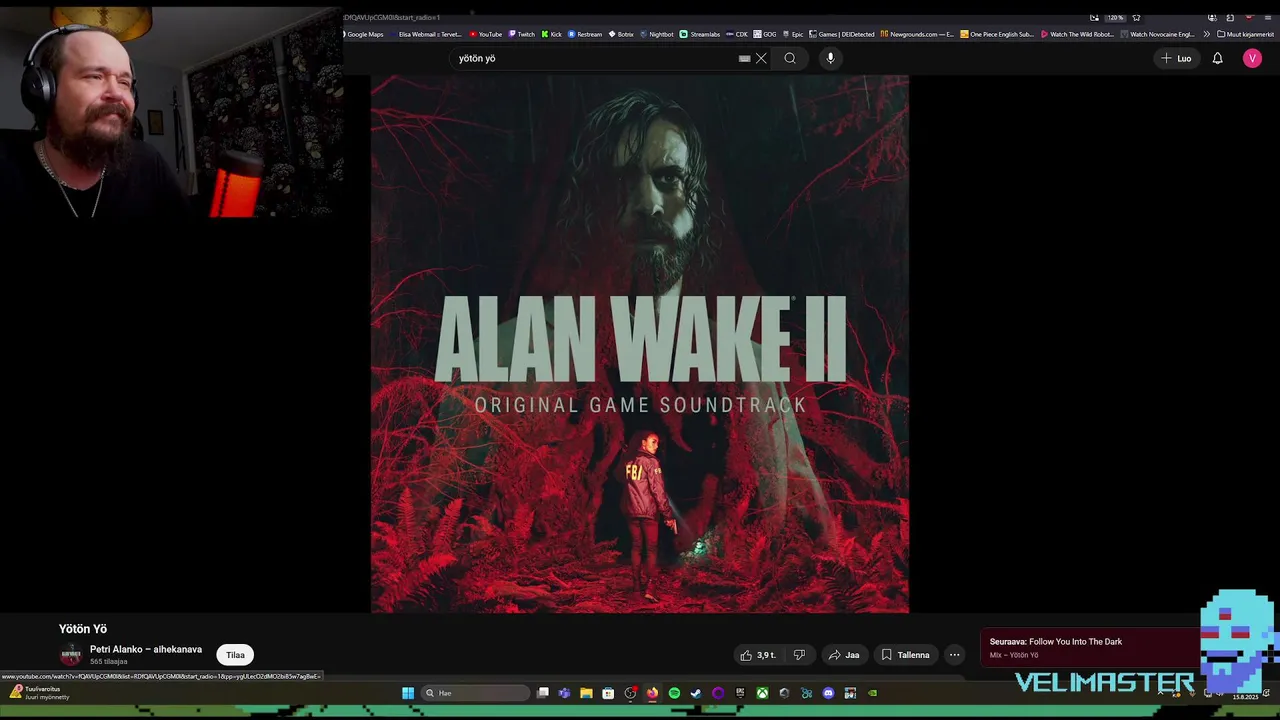The image size is (1280, 720).
Task: Open Microsoft Store from the taskbar
Action: click(x=608, y=693)
